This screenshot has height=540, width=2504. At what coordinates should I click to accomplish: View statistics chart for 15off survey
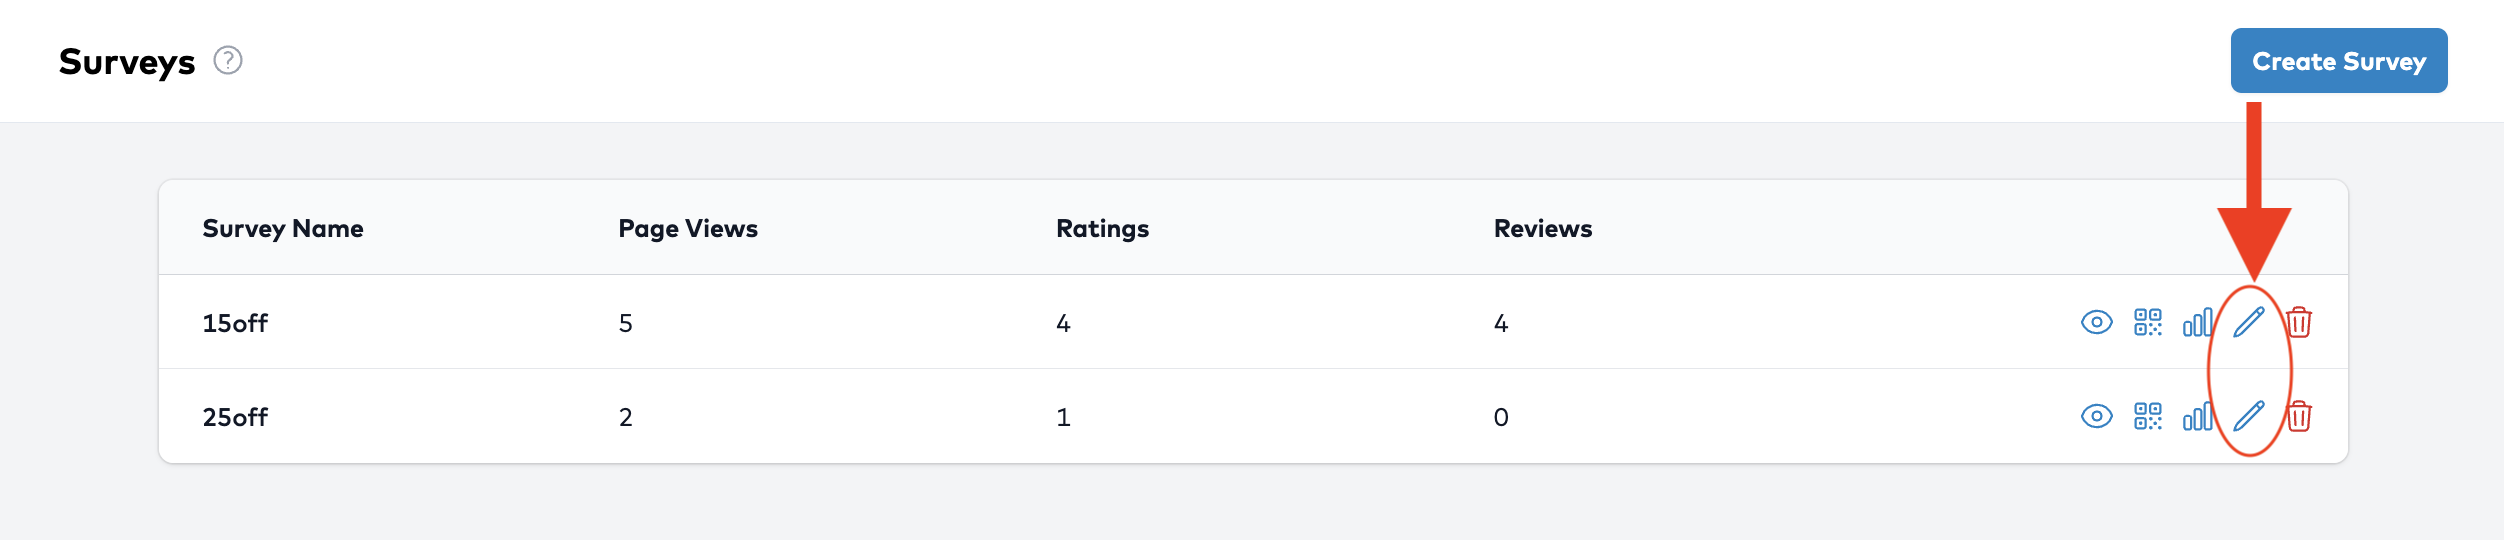pyautogui.click(x=2197, y=322)
